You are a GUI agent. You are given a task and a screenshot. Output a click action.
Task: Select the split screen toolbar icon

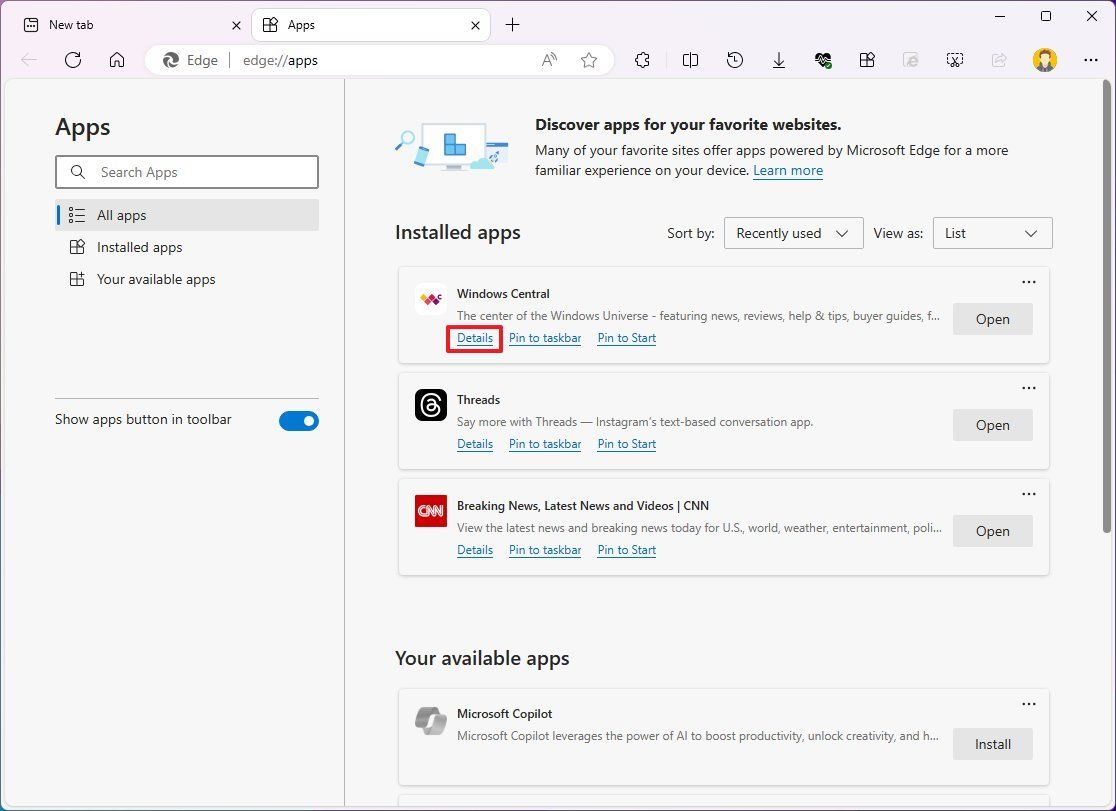tap(690, 60)
